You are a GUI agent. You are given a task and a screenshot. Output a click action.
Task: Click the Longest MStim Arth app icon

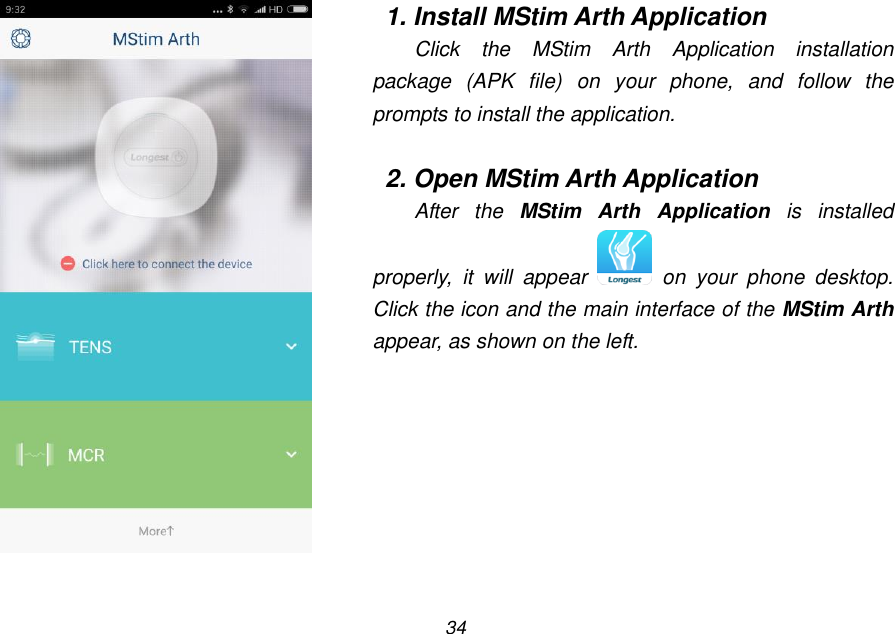click(x=624, y=256)
